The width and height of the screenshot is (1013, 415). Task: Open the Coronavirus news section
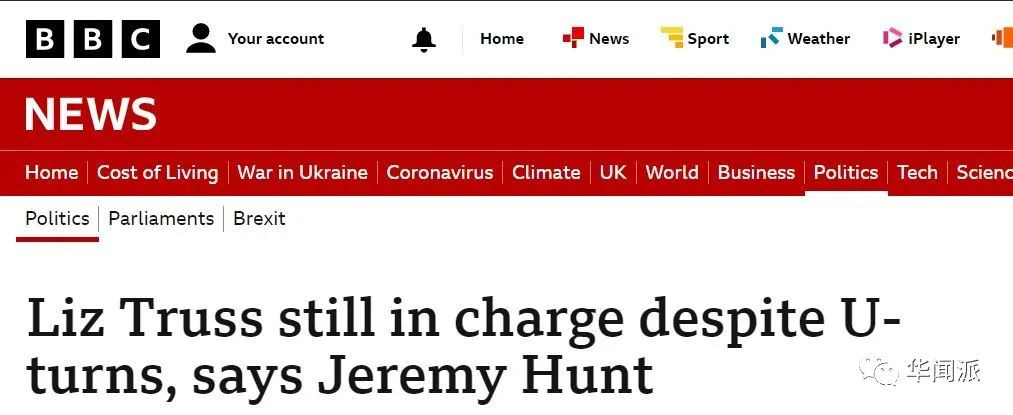click(x=439, y=172)
